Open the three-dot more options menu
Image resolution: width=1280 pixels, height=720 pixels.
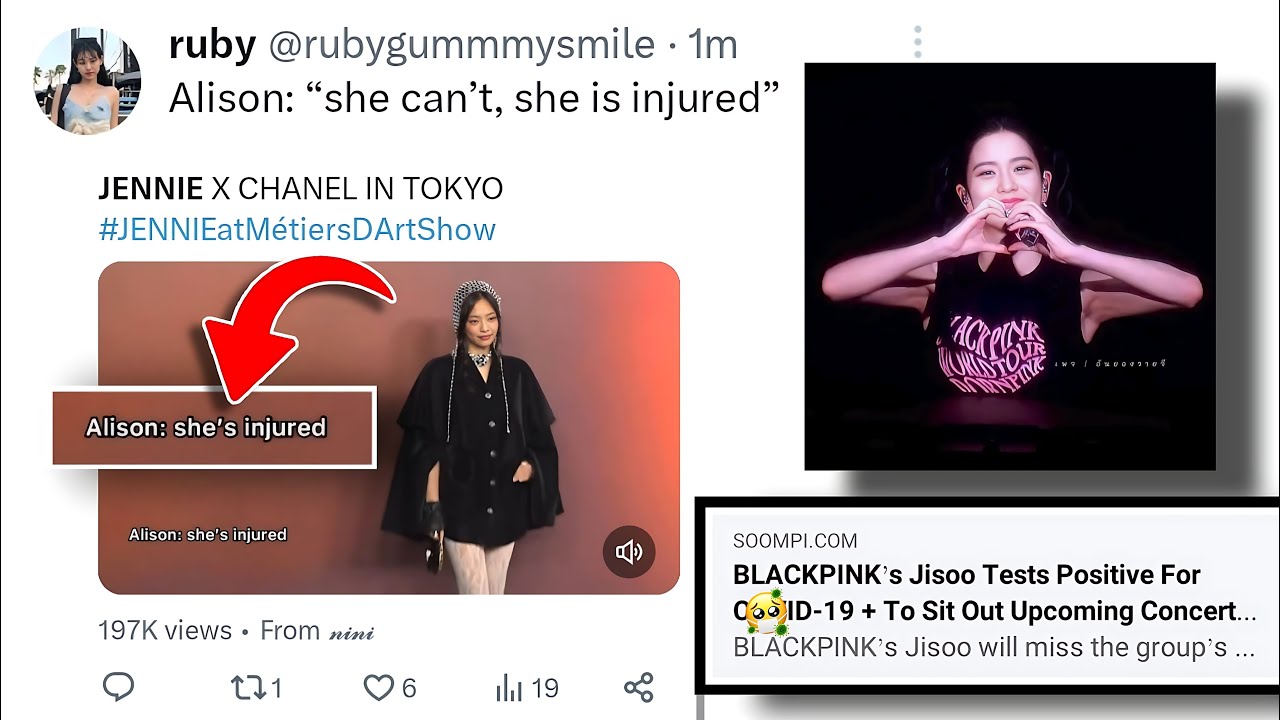point(917,42)
